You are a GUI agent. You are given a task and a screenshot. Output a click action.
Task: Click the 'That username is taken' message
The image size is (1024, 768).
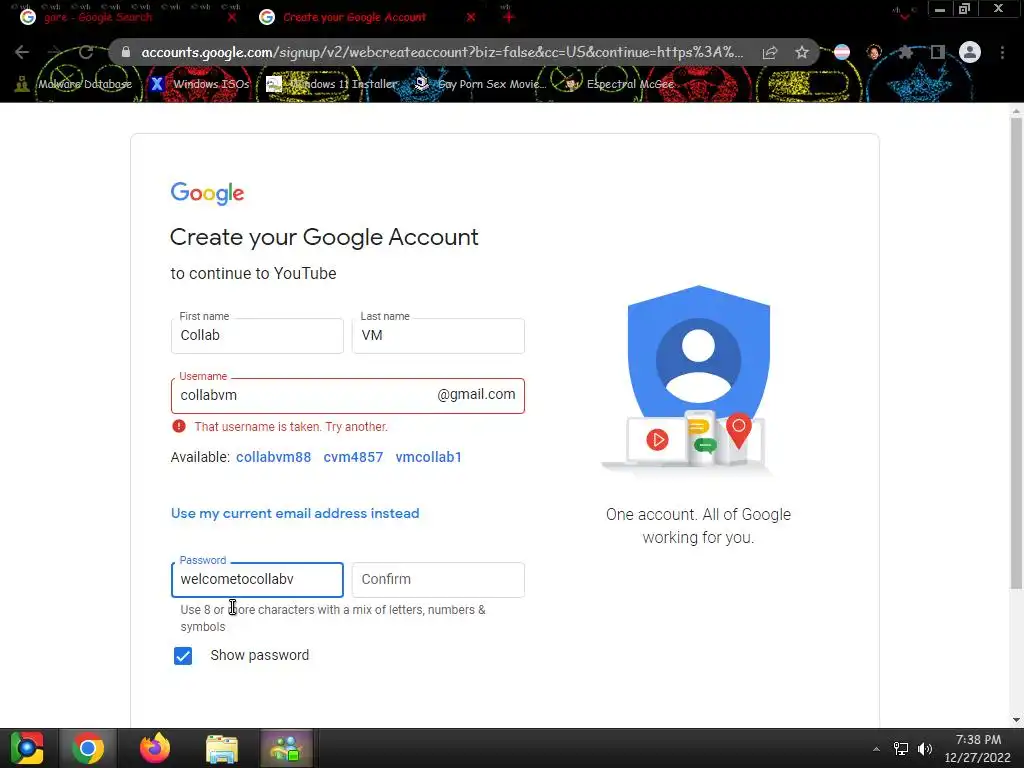coord(291,427)
